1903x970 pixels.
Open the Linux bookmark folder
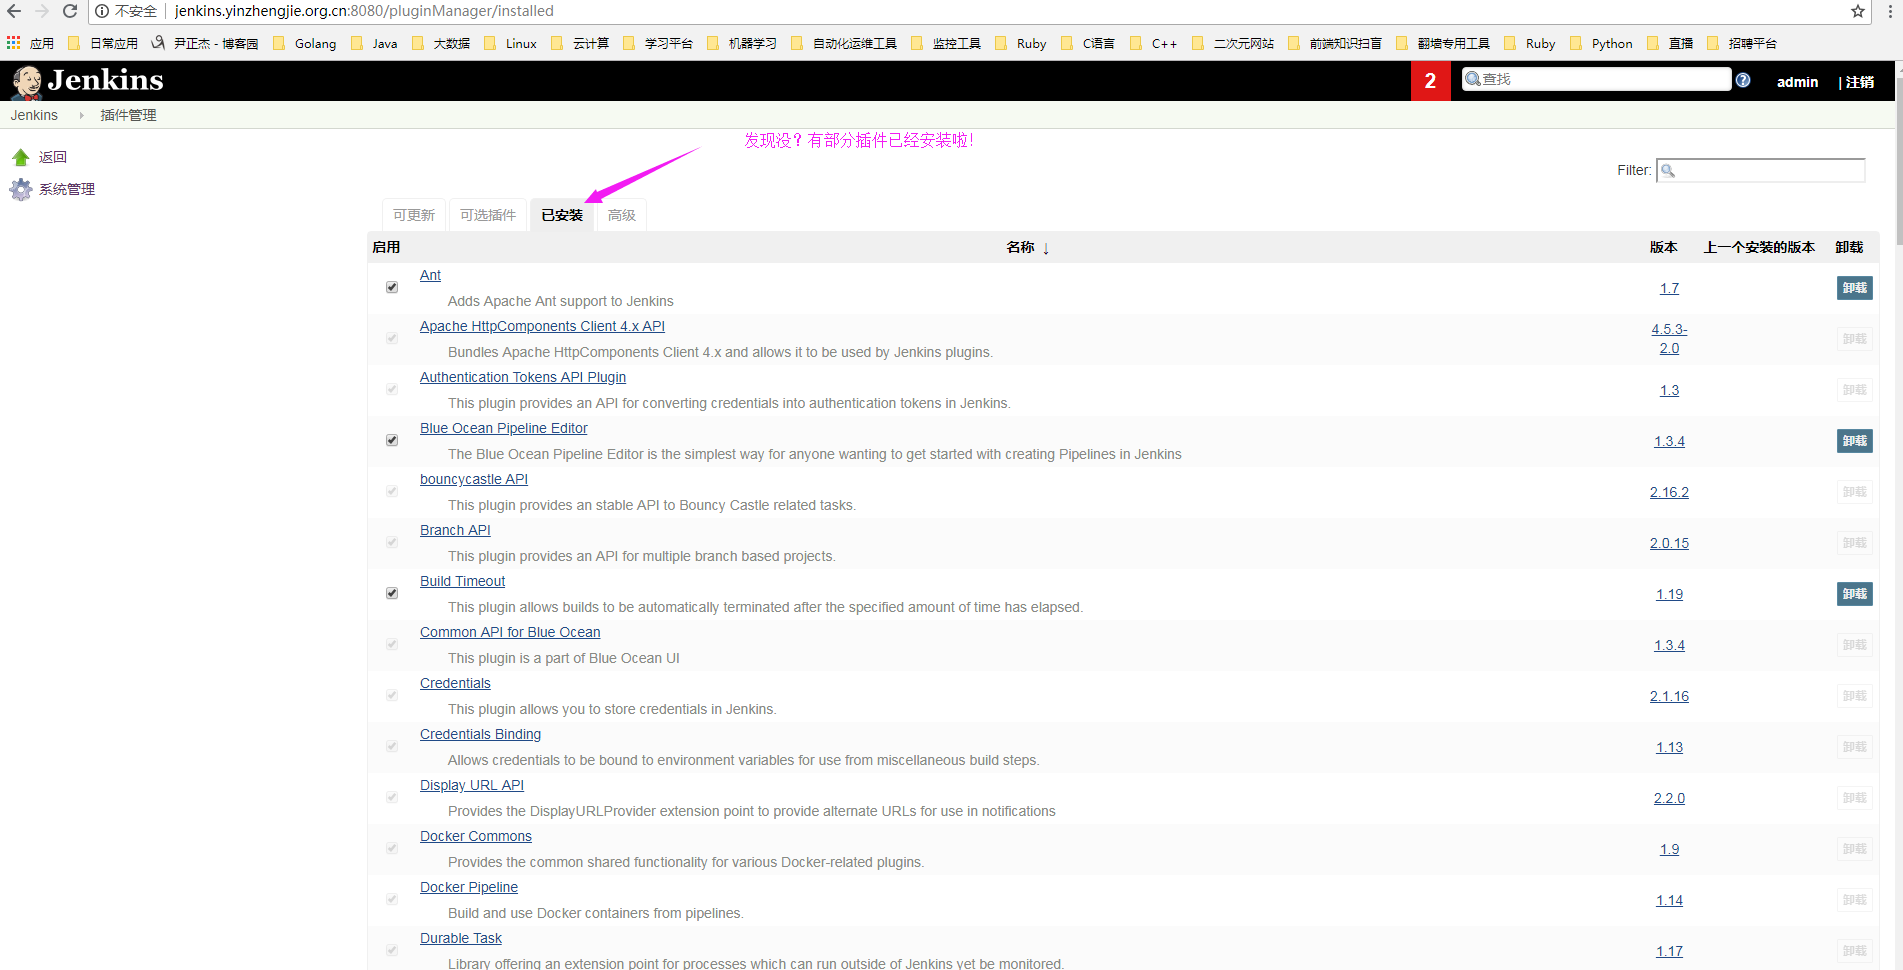(x=510, y=43)
